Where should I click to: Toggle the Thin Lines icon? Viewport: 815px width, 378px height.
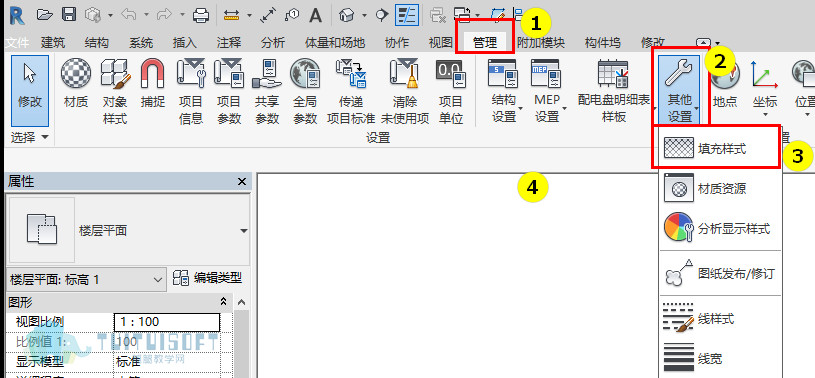406,15
